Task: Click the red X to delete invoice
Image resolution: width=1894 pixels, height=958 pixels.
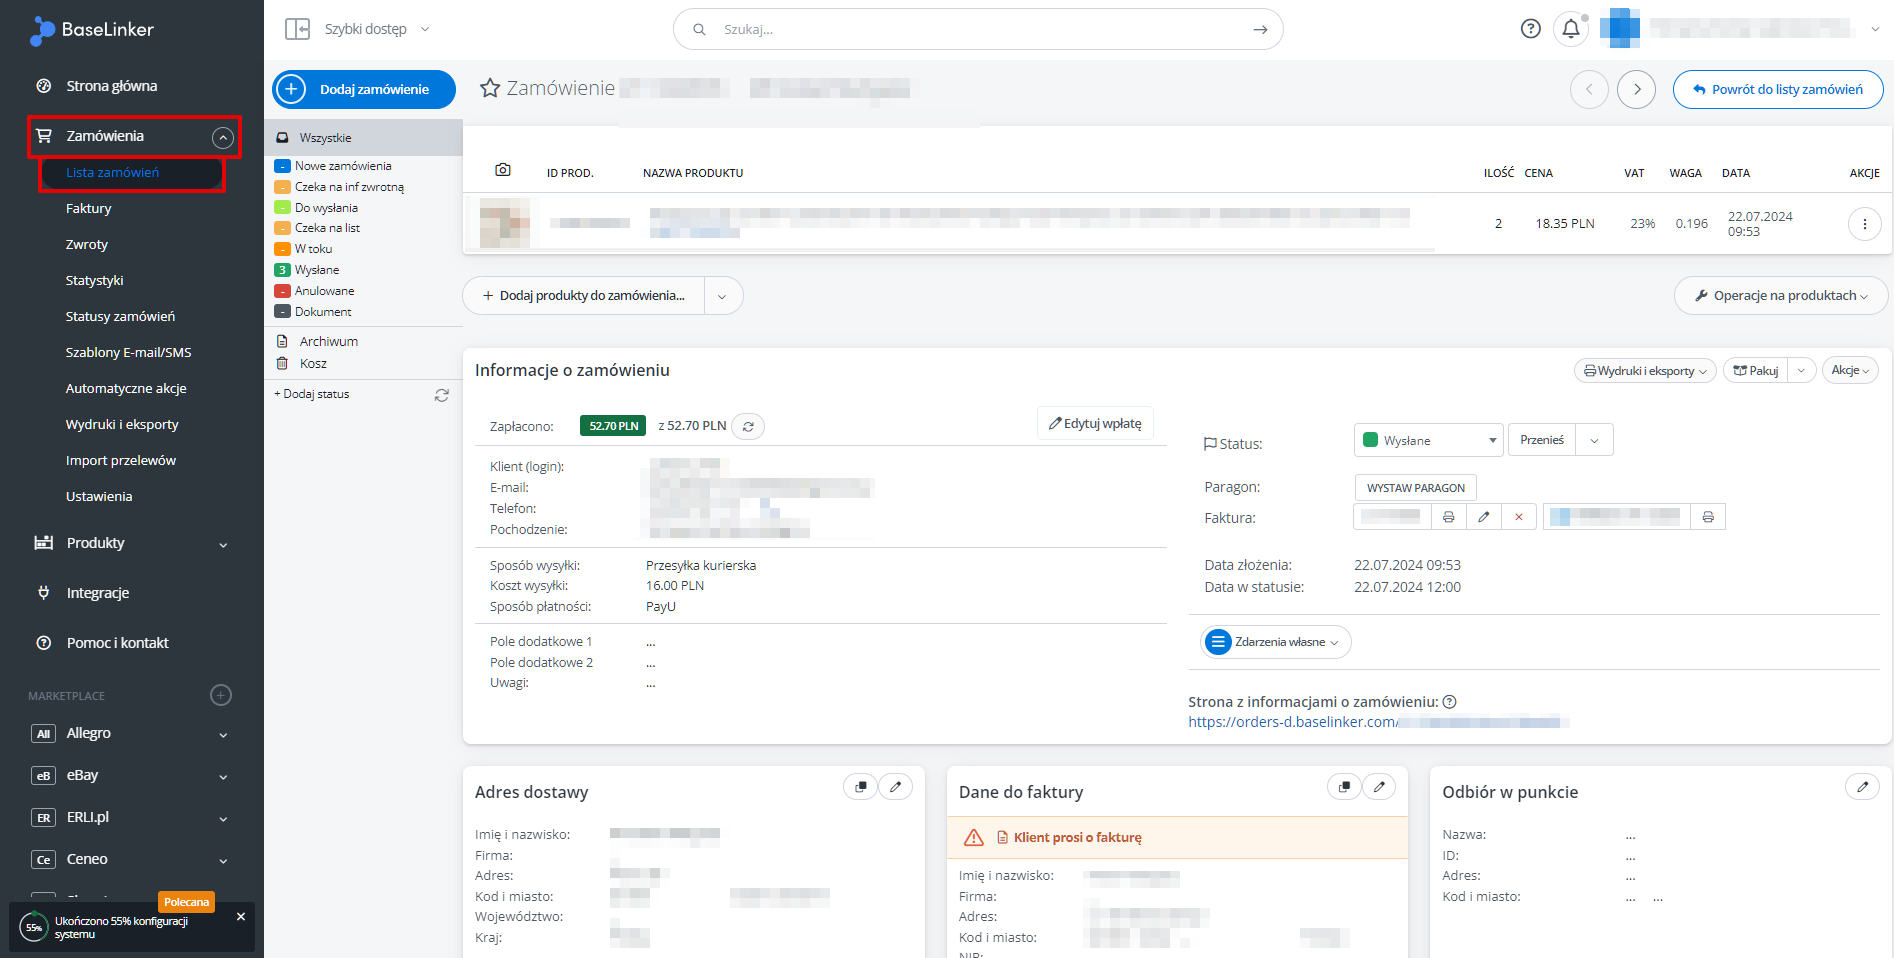Action: click(1518, 517)
